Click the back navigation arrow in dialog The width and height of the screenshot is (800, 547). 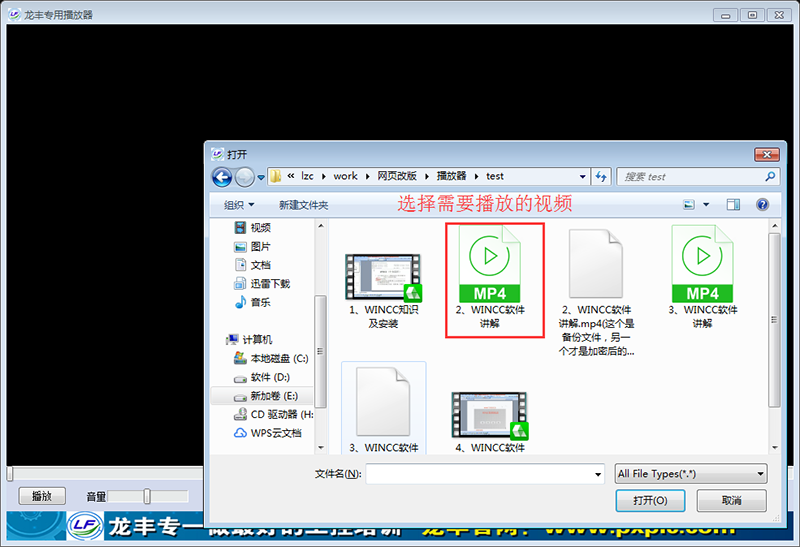pos(222,177)
